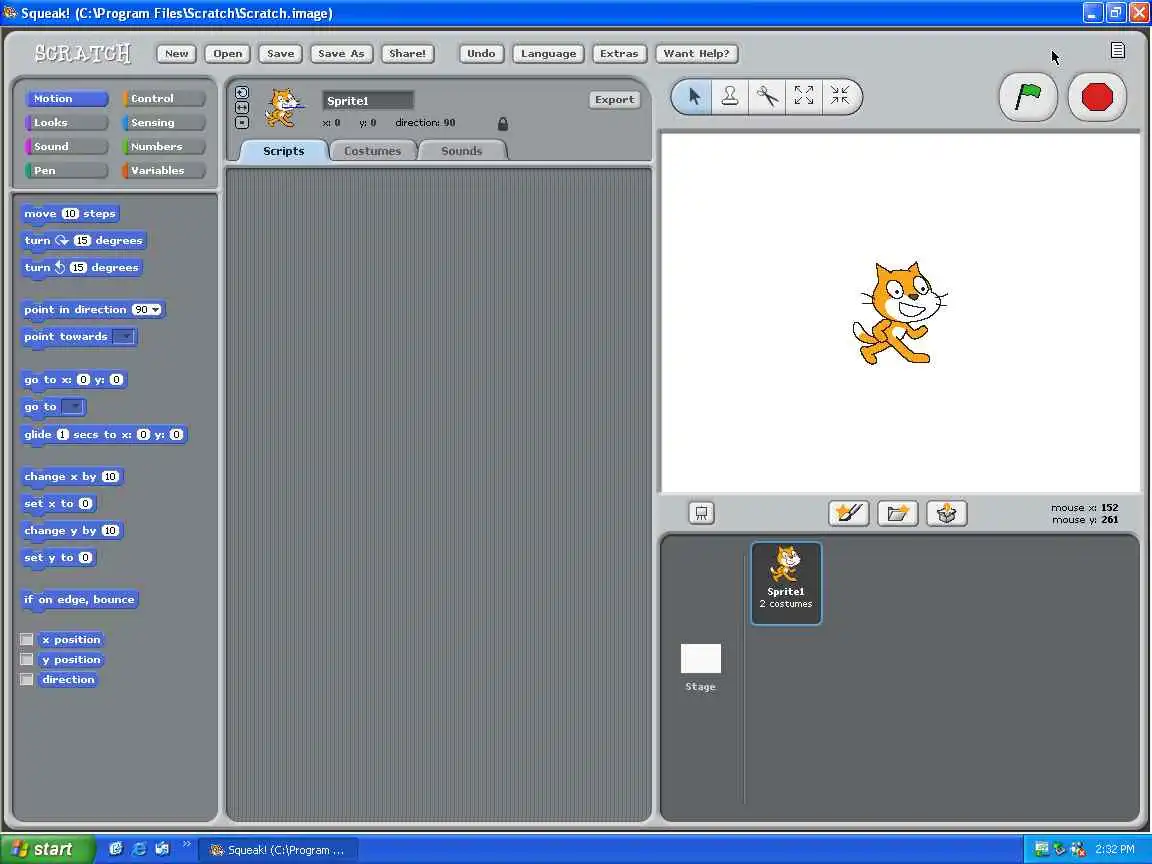The height and width of the screenshot is (864, 1152).
Task: Open the point towards dropdown
Action: pos(124,336)
